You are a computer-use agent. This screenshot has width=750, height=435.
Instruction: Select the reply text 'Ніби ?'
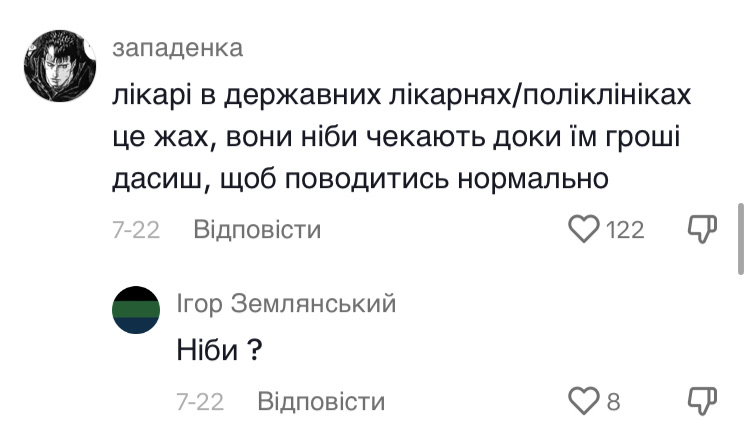click(220, 350)
